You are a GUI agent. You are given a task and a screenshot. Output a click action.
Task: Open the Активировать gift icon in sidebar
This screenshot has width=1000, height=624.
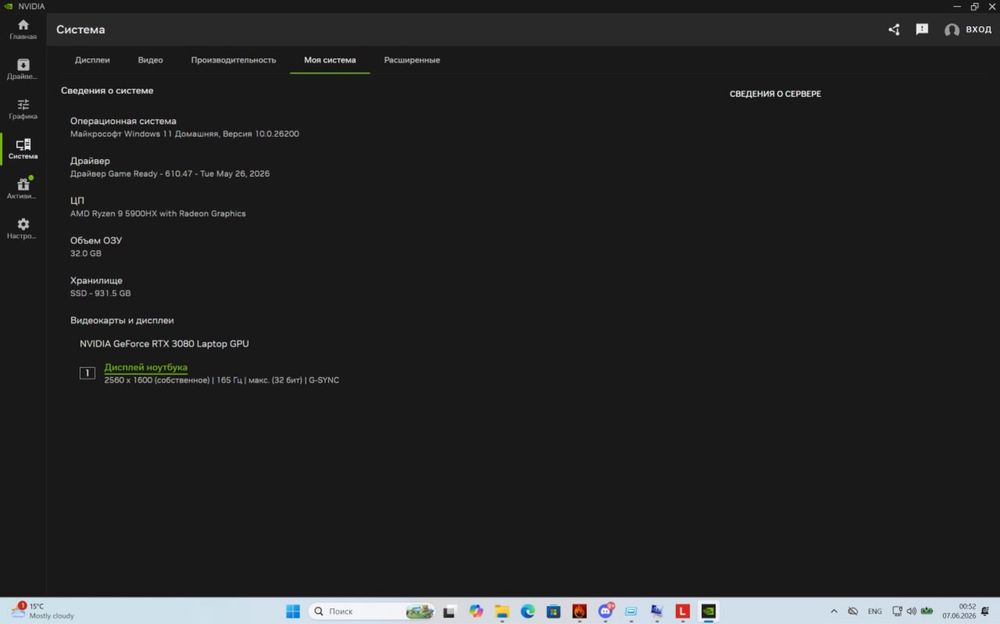pos(23,189)
